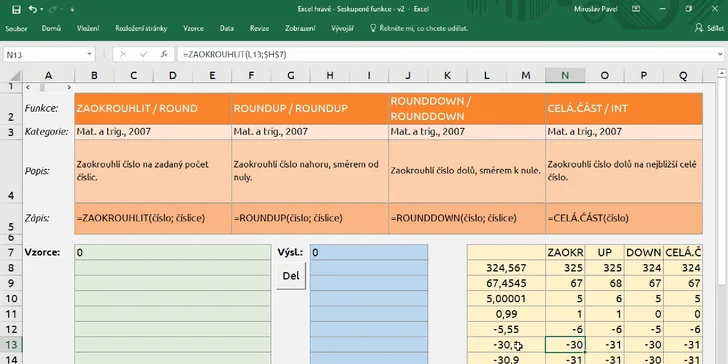Select column N header
Screen dimensions: 728x364
[x=565, y=75]
